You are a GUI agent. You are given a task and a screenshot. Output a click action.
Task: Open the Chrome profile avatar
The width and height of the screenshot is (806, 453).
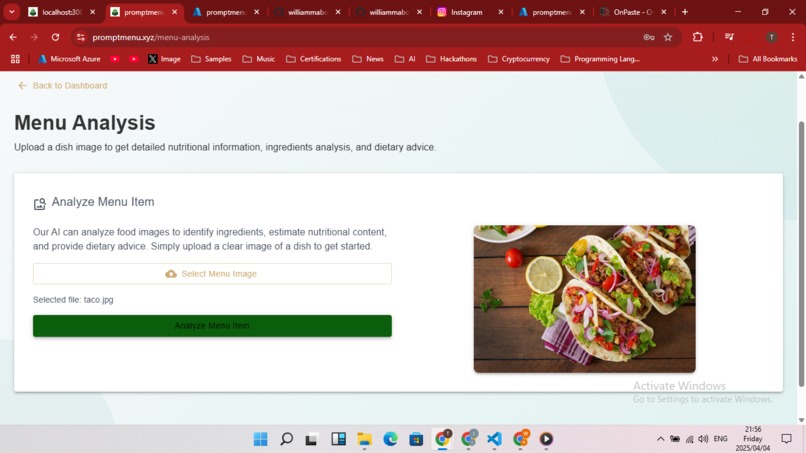click(771, 37)
